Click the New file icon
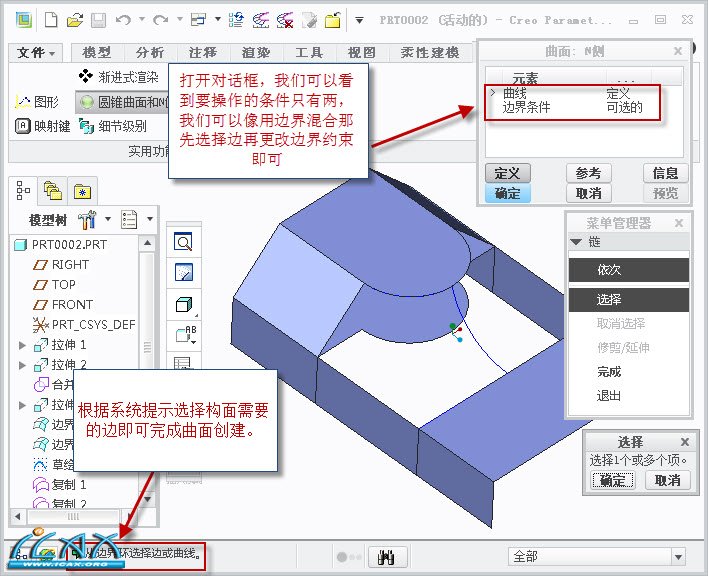The width and height of the screenshot is (708, 576). [51, 20]
